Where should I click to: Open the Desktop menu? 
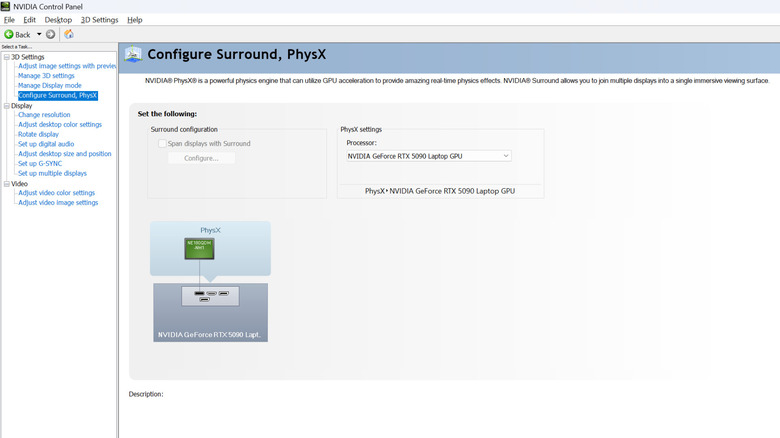point(58,20)
